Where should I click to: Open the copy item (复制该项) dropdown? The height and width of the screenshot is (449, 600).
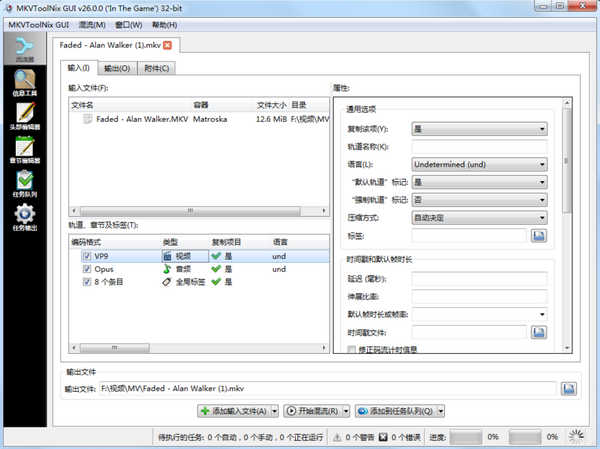tap(479, 129)
